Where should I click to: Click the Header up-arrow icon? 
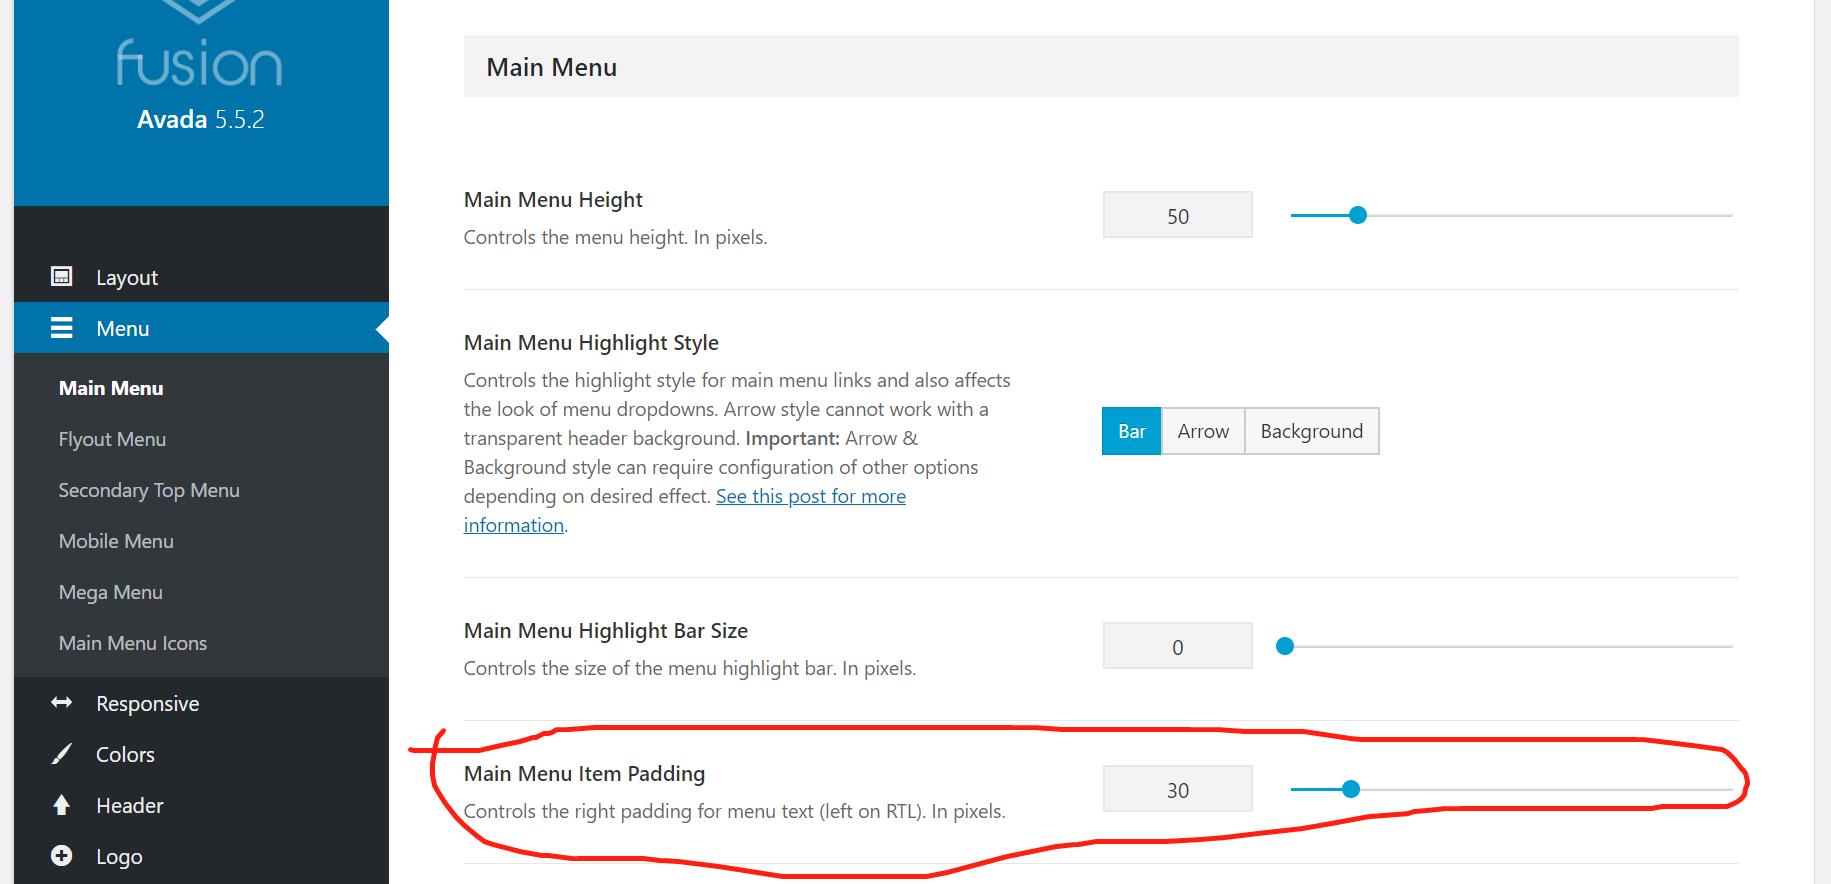pyautogui.click(x=62, y=805)
